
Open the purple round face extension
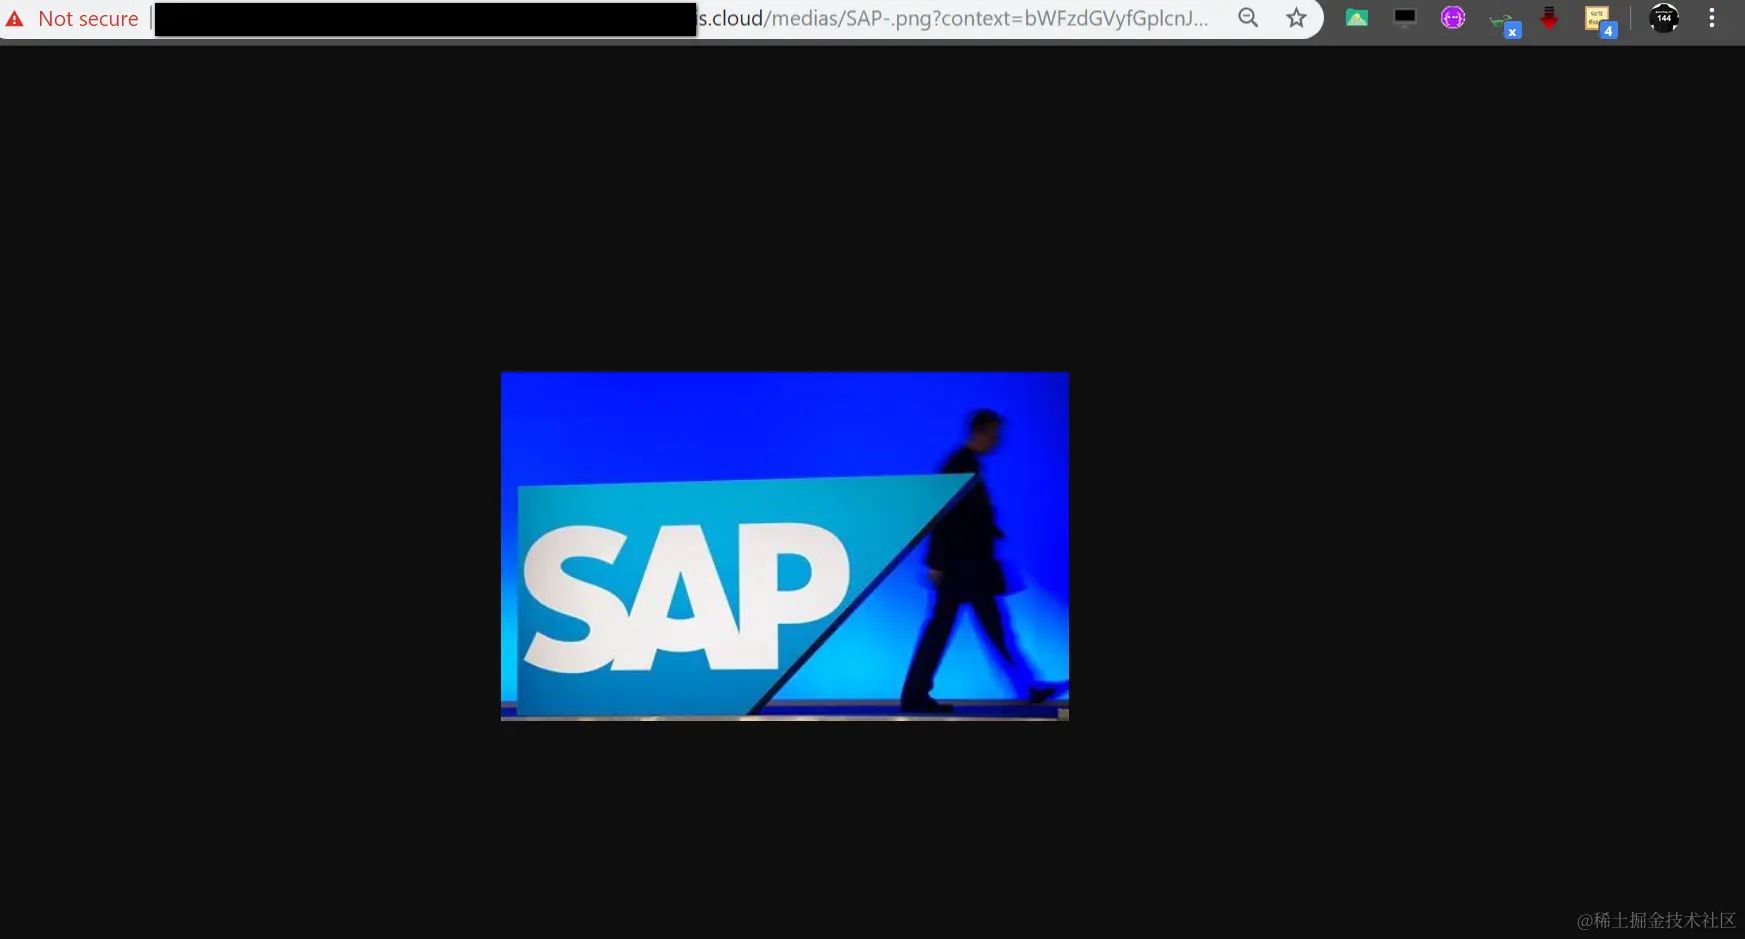click(x=1453, y=18)
